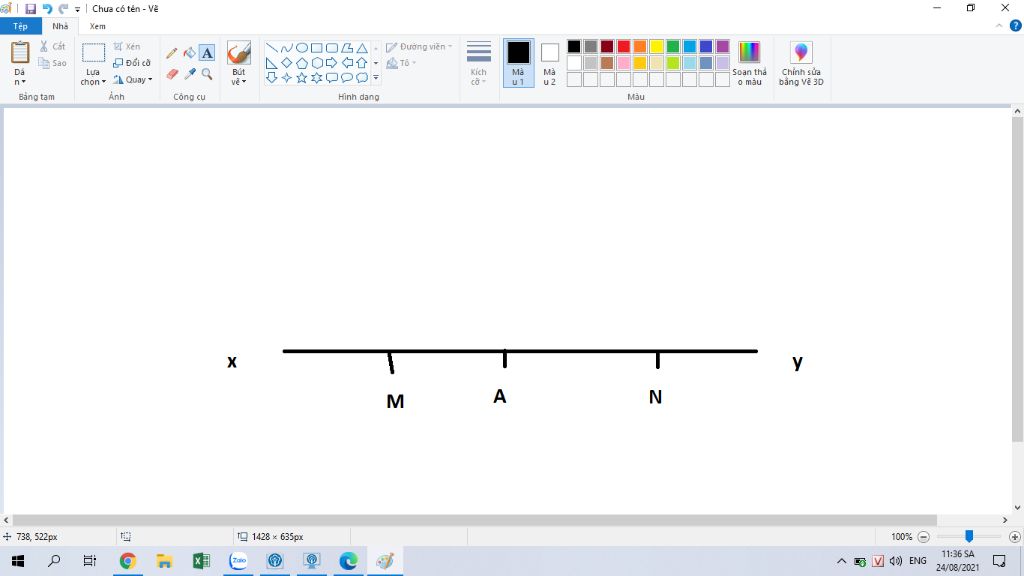Screen dimensions: 1024x576
Task: Open Chrome from the taskbar
Action: [x=127, y=561]
